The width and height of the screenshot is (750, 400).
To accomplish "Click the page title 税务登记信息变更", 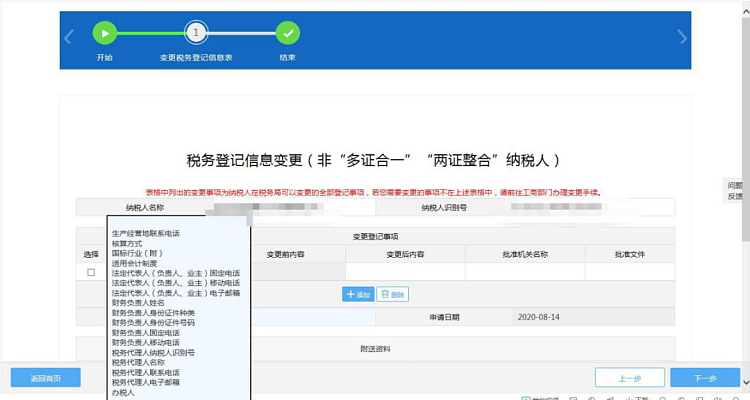I will (373, 160).
